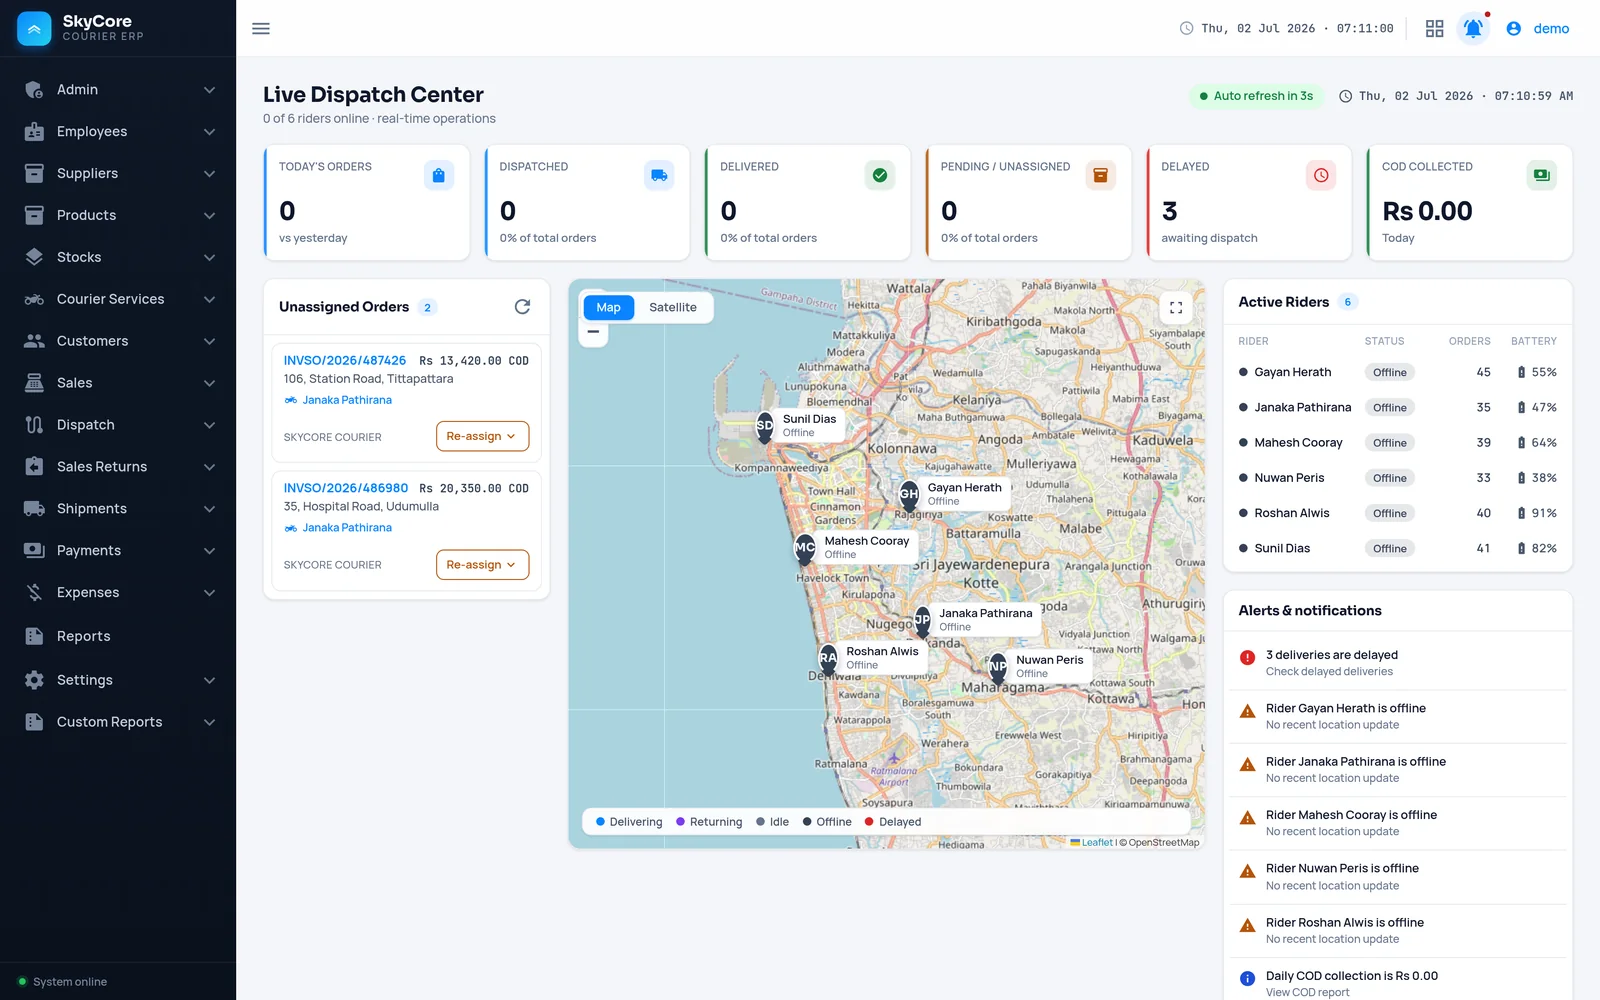1600x1000 pixels.
Task: Select Nuwan Peris rider row
Action: tap(1398, 478)
